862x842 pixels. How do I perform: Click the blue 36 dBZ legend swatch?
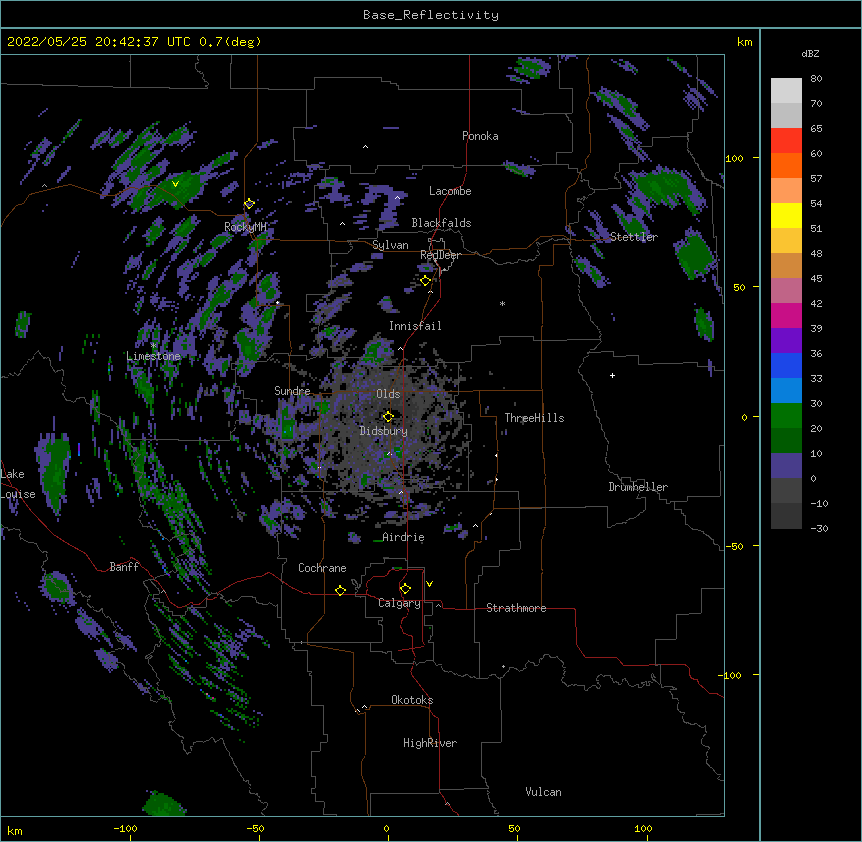tap(786, 365)
